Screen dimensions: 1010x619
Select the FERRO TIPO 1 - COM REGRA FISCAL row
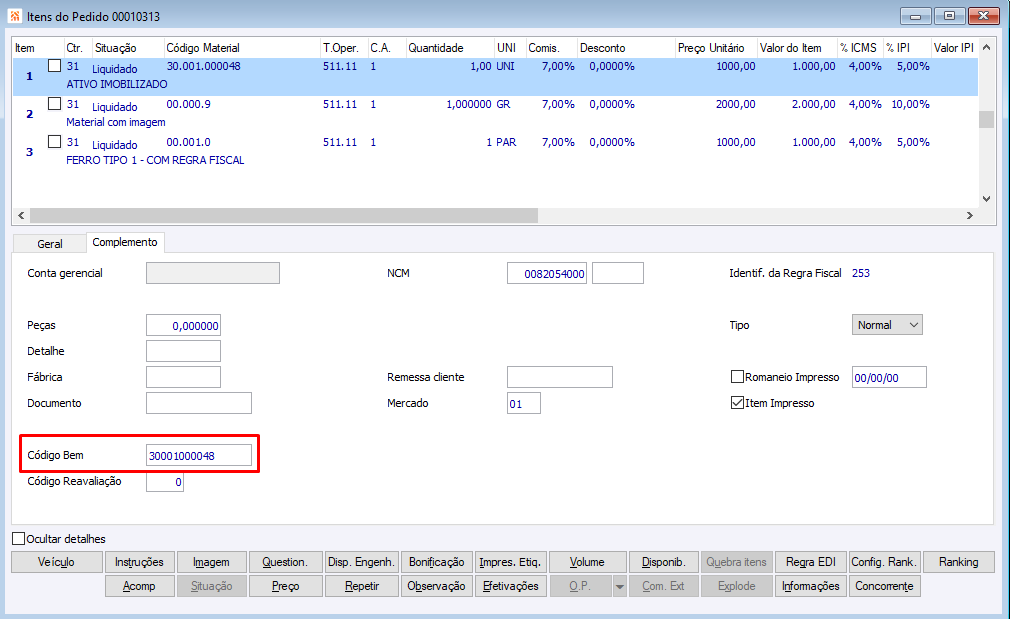(x=155, y=160)
